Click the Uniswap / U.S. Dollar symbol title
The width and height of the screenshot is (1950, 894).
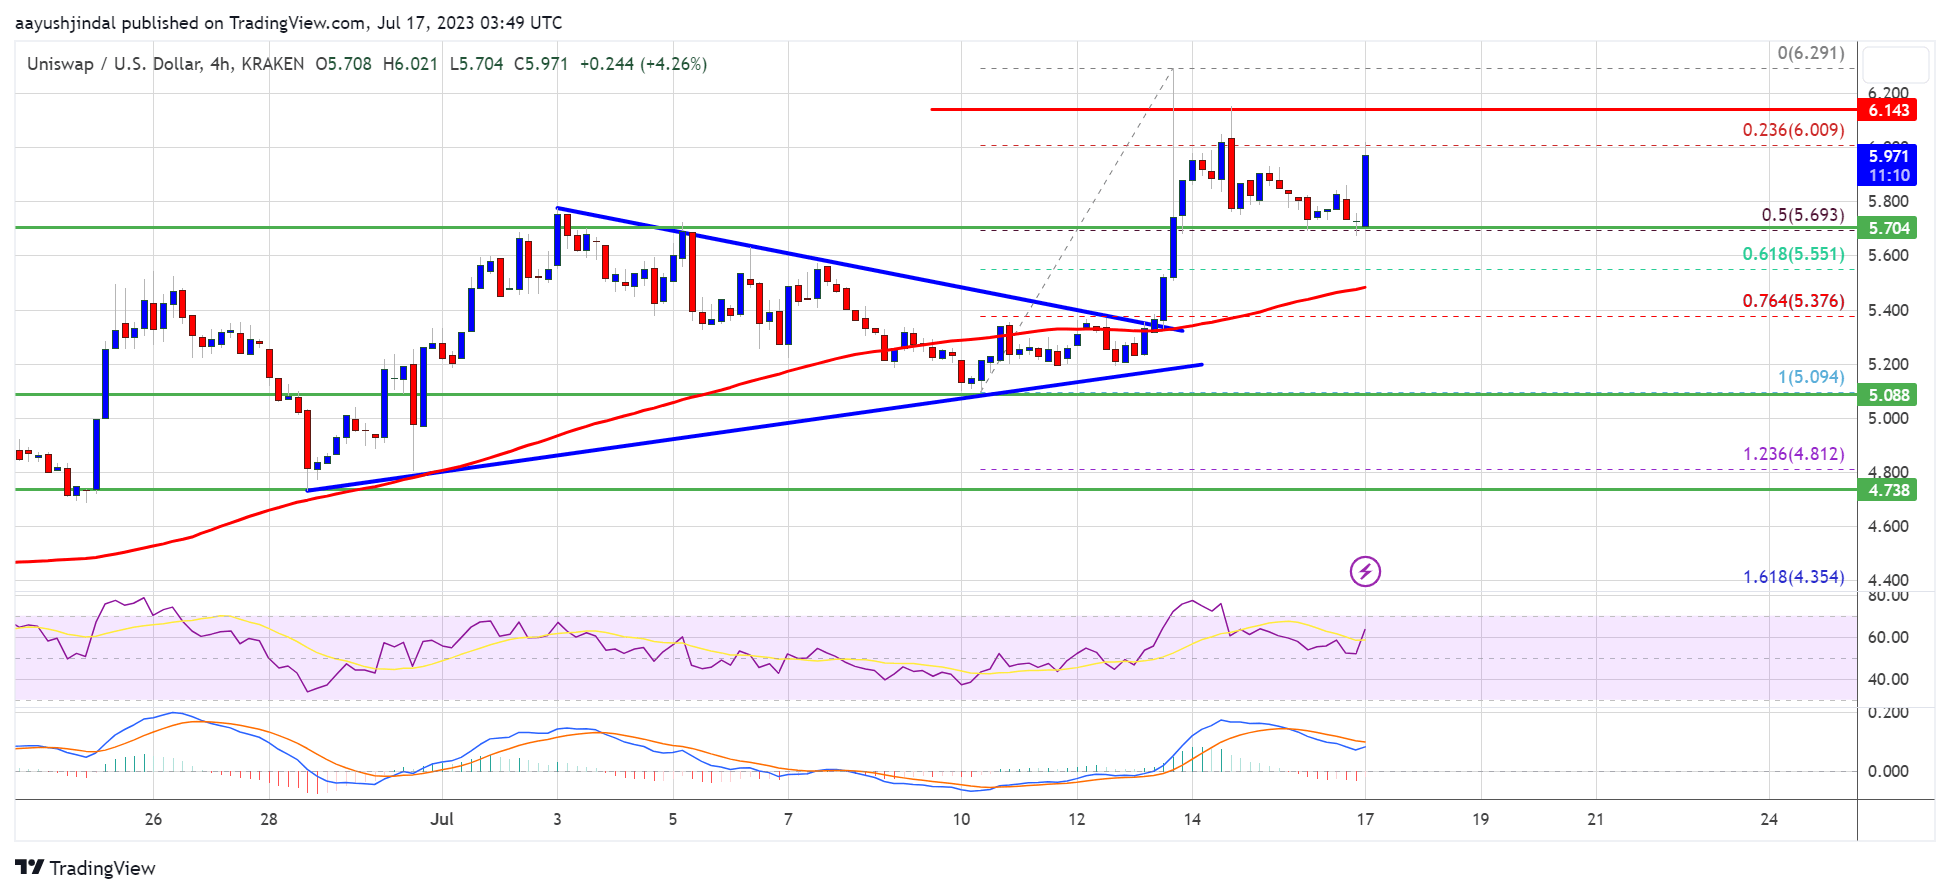pyautogui.click(x=115, y=64)
